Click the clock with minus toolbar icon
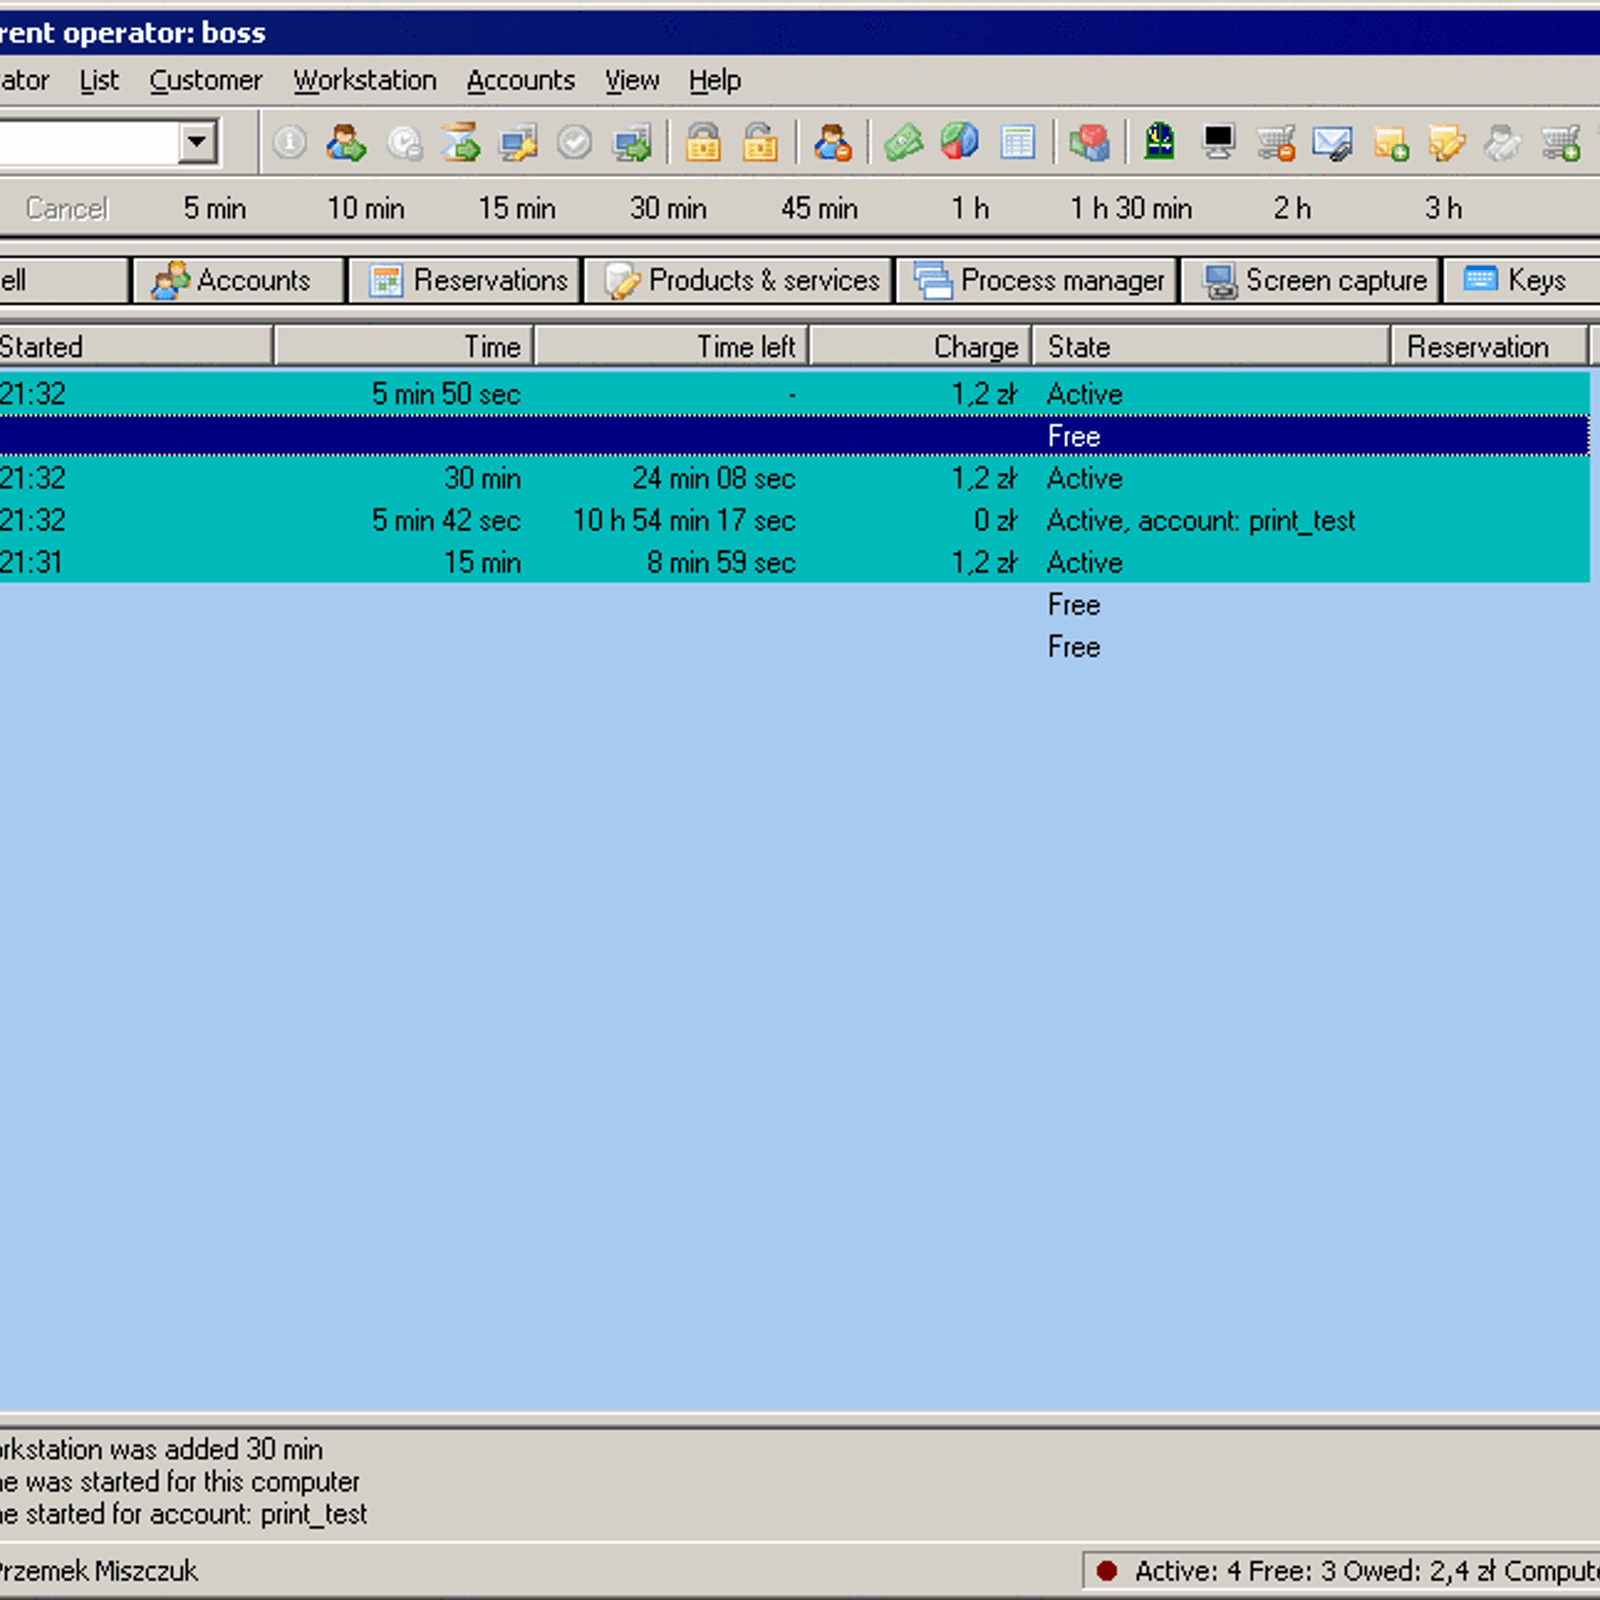This screenshot has width=1600, height=1600. pyautogui.click(x=404, y=143)
